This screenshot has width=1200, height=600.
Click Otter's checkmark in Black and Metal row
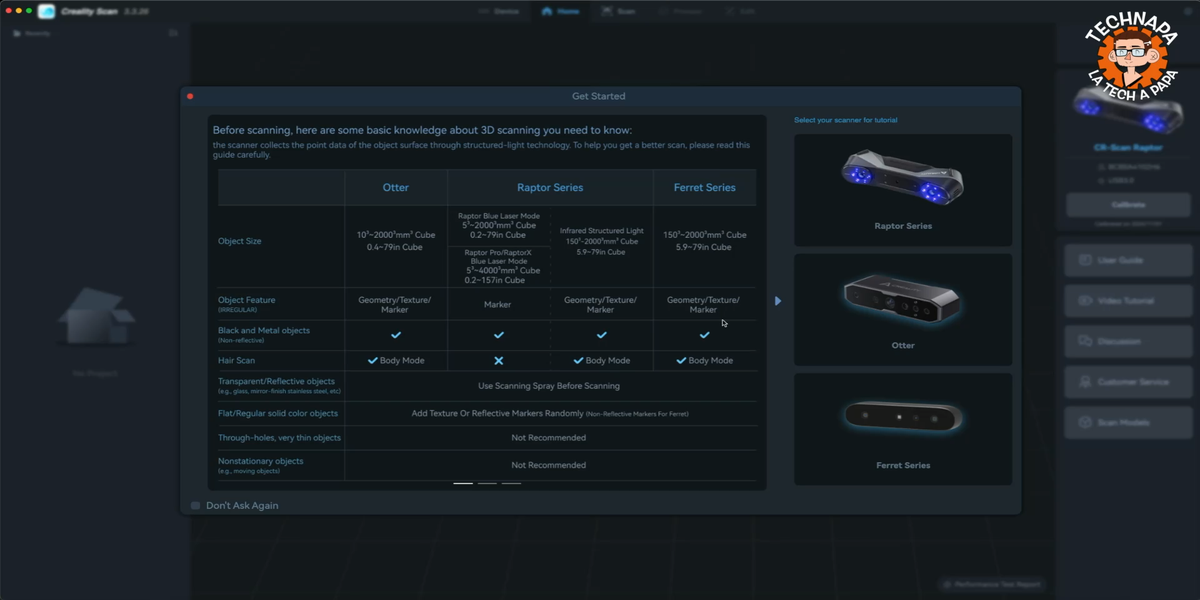click(396, 335)
